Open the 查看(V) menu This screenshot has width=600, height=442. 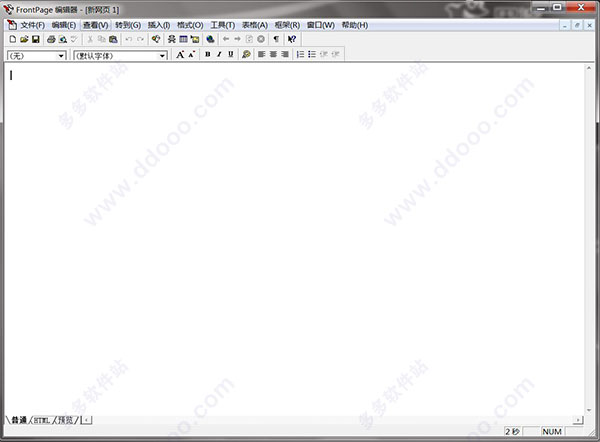point(96,25)
